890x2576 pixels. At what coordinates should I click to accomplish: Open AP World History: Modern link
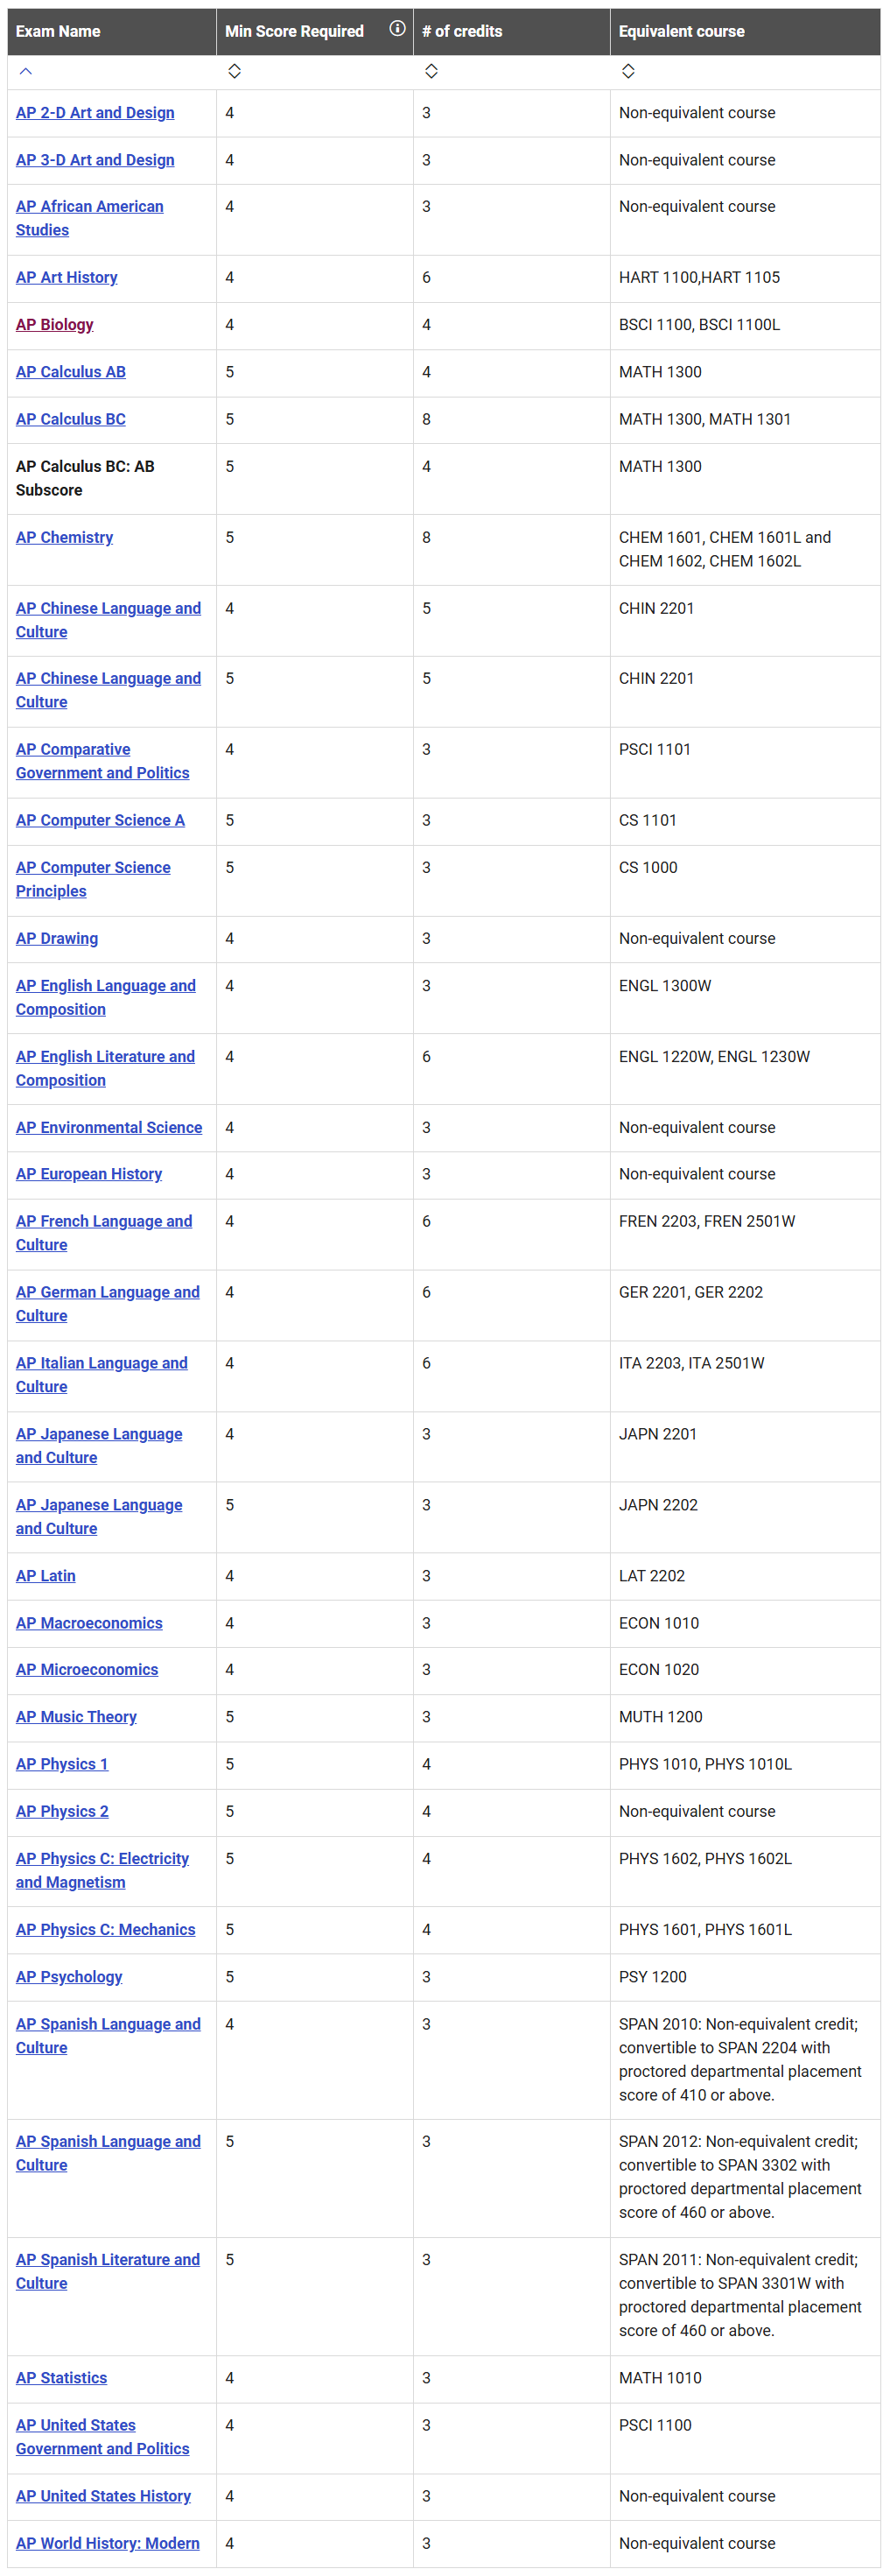coord(108,2543)
